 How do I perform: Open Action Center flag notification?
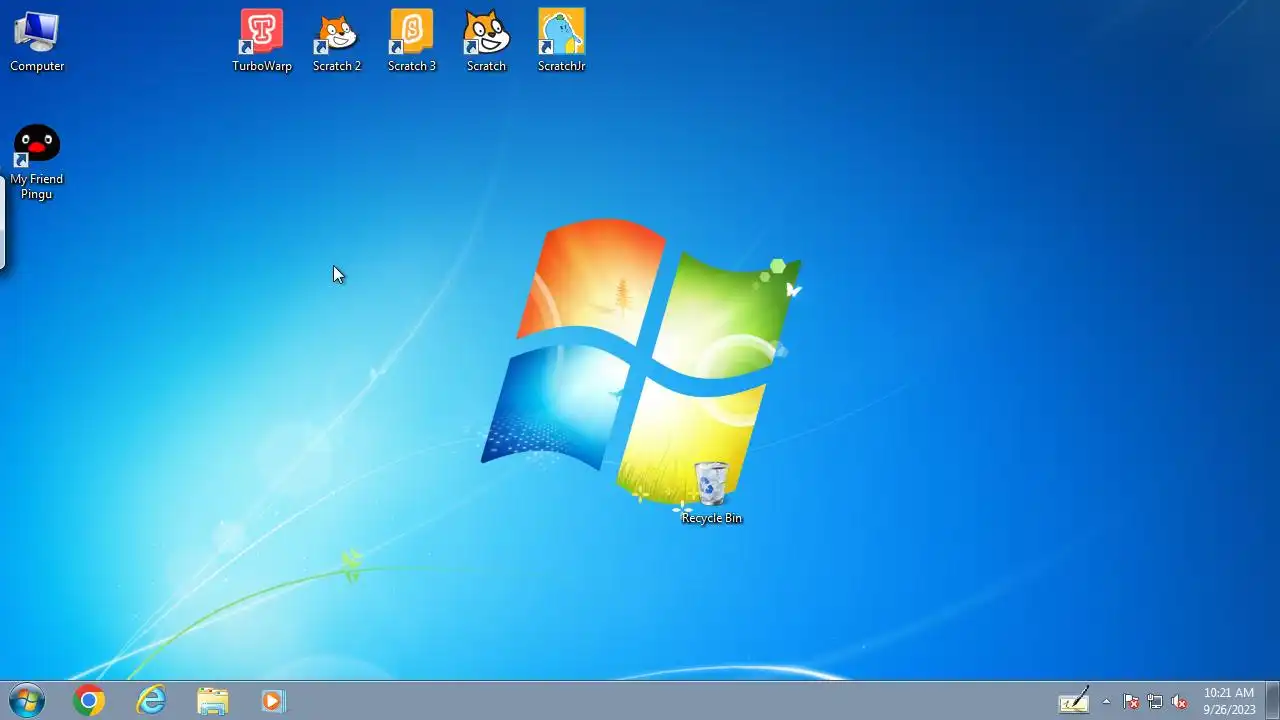pyautogui.click(x=1131, y=702)
